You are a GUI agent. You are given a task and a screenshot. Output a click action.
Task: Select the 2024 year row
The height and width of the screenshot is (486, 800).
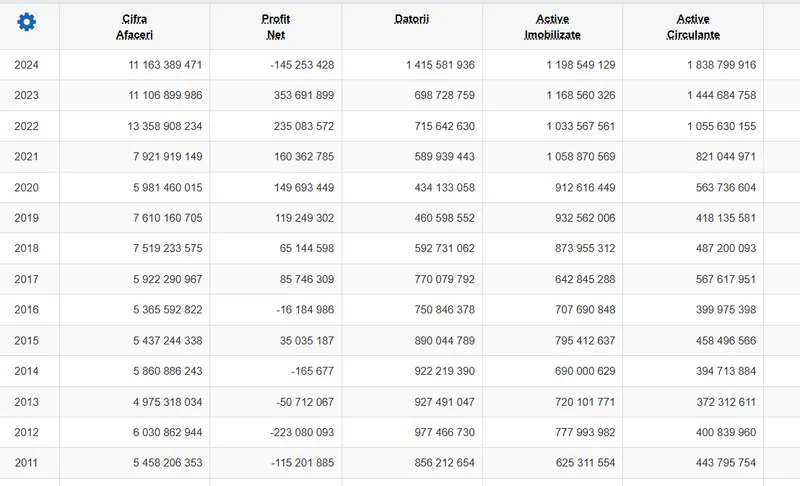[x=27, y=65]
